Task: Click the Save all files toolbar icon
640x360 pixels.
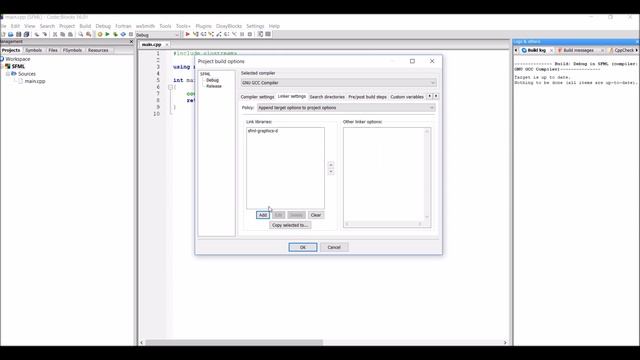Action: coord(26,35)
